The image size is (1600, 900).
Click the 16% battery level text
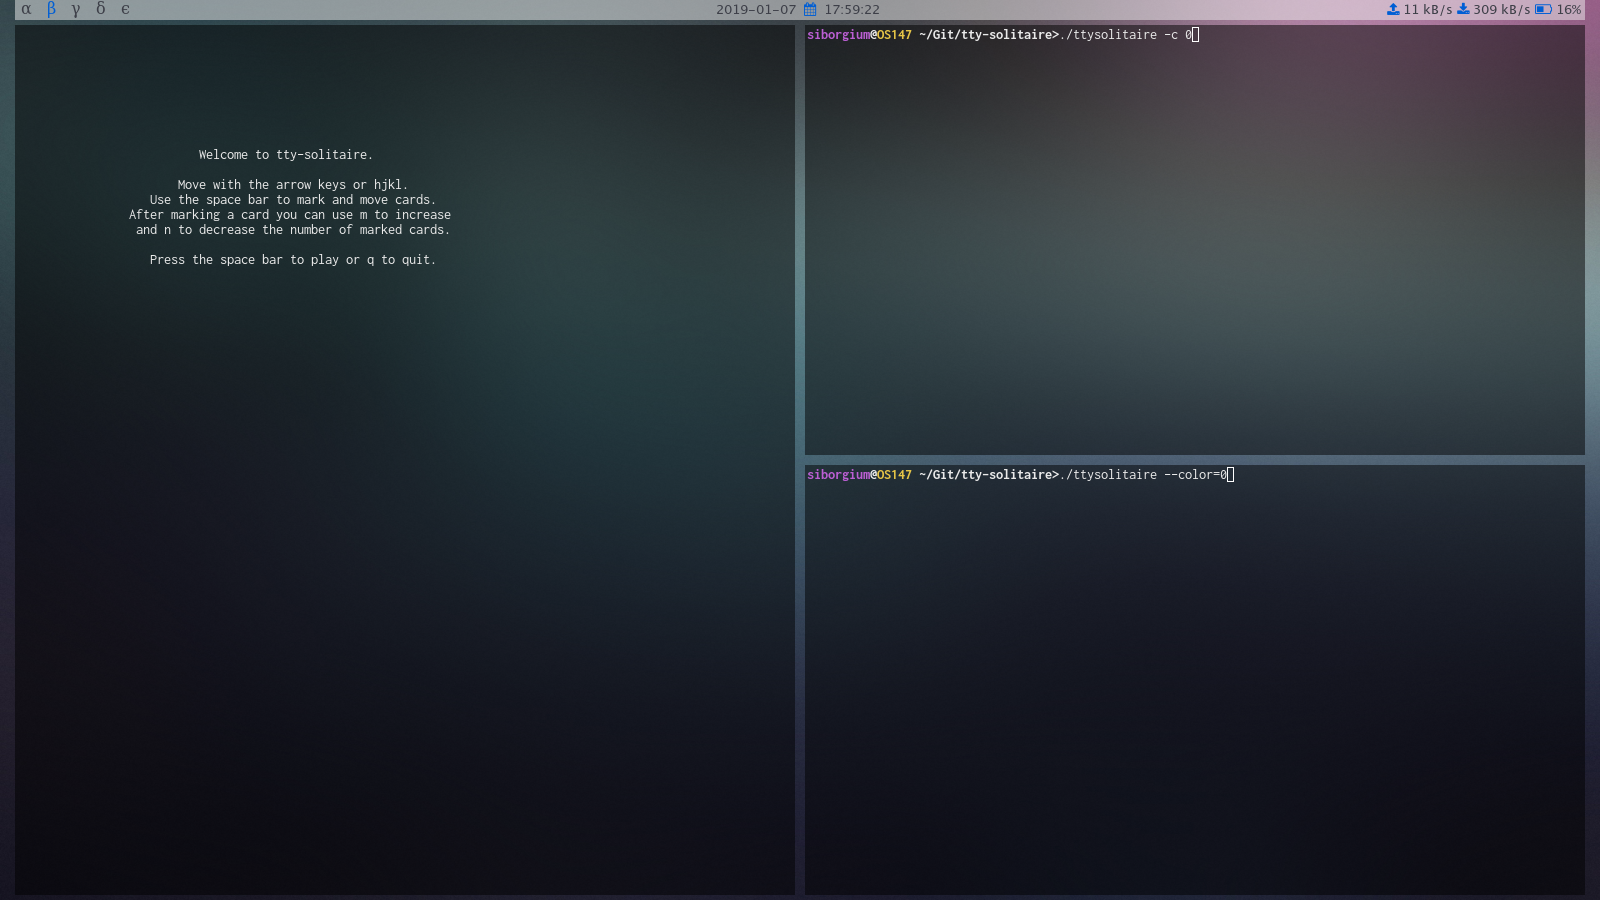(1569, 10)
